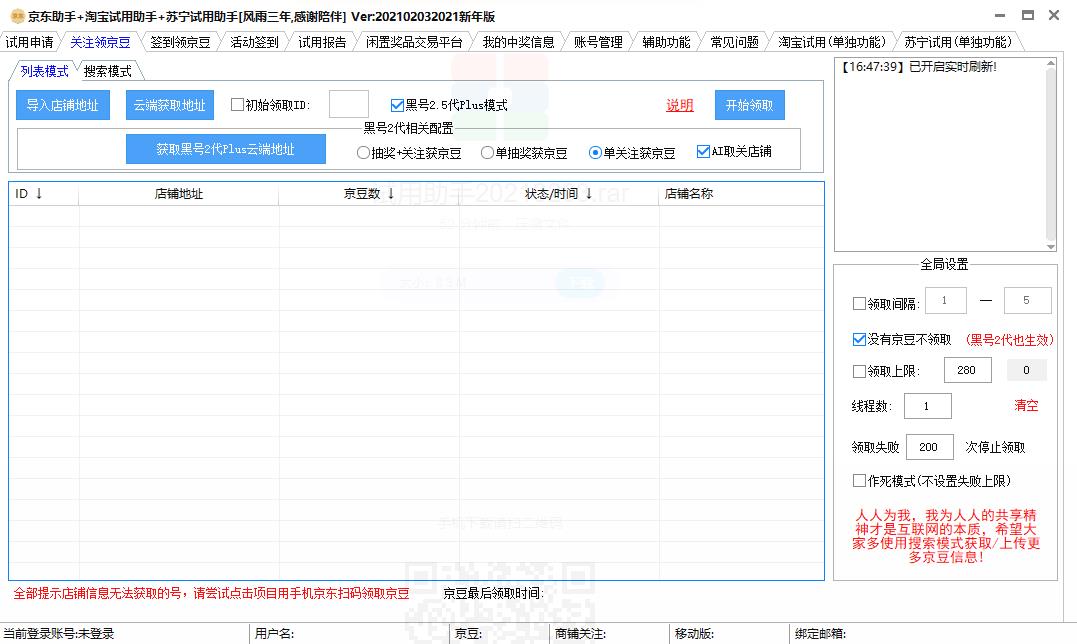Click the 领取失败 field showing 200
The image size is (1077, 644).
coord(930,447)
